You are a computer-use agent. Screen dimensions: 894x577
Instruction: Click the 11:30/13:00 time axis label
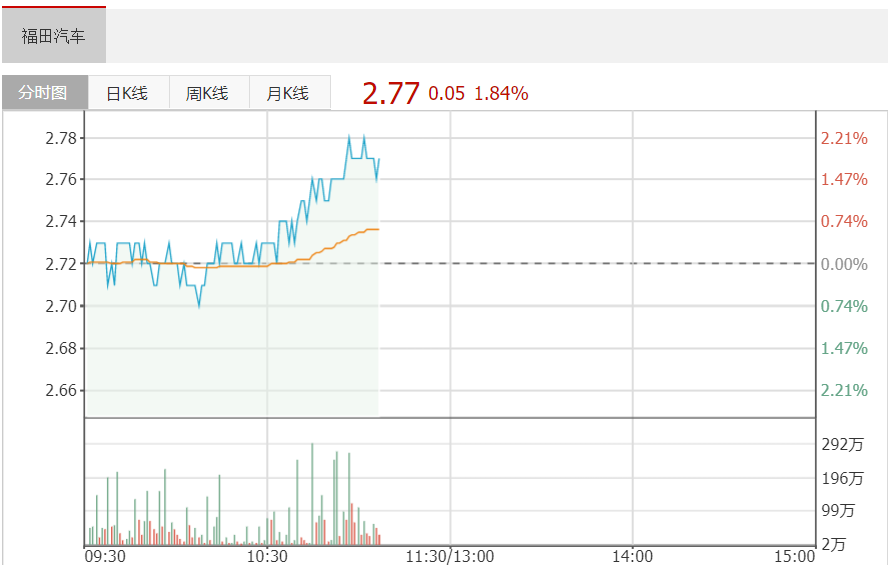[x=450, y=556]
